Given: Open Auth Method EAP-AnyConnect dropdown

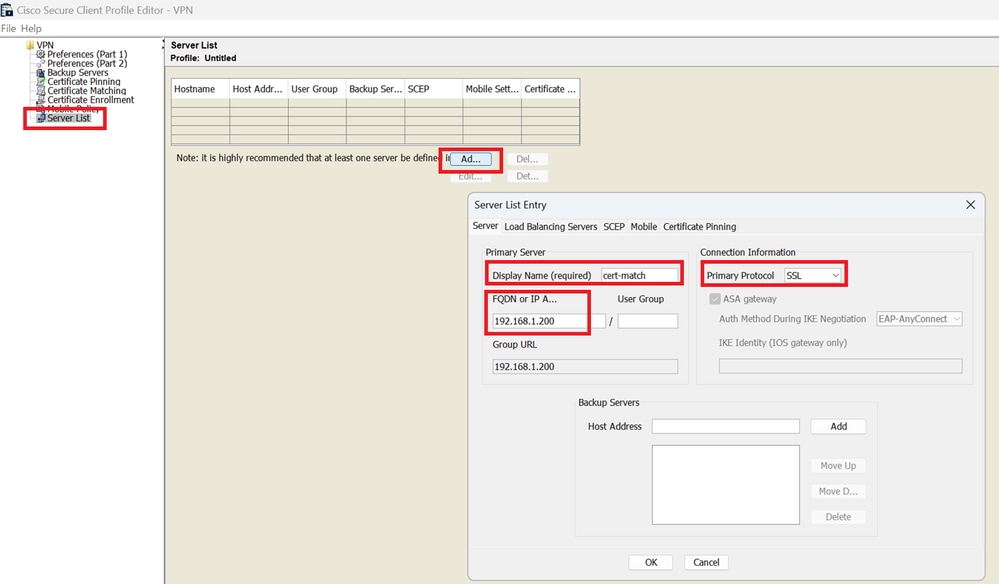Looking at the screenshot, I should [x=919, y=318].
